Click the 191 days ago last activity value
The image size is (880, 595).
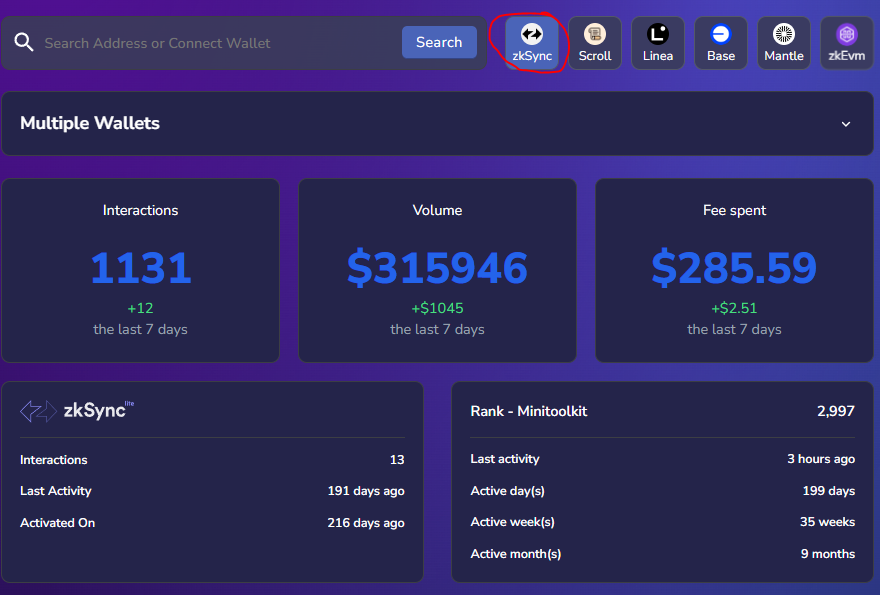366,491
